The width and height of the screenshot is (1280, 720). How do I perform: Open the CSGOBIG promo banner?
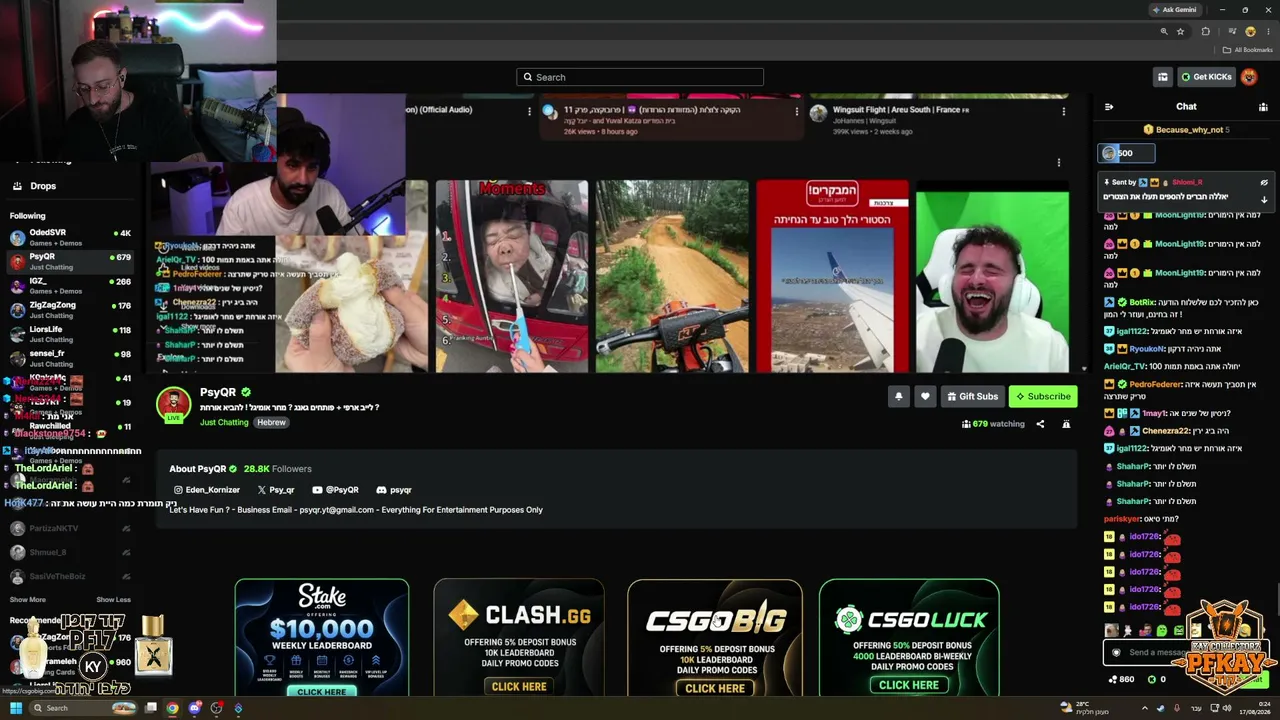click(715, 637)
